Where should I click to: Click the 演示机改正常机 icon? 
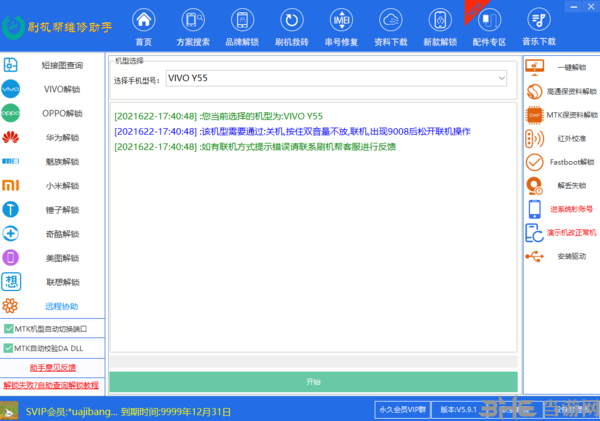534,233
